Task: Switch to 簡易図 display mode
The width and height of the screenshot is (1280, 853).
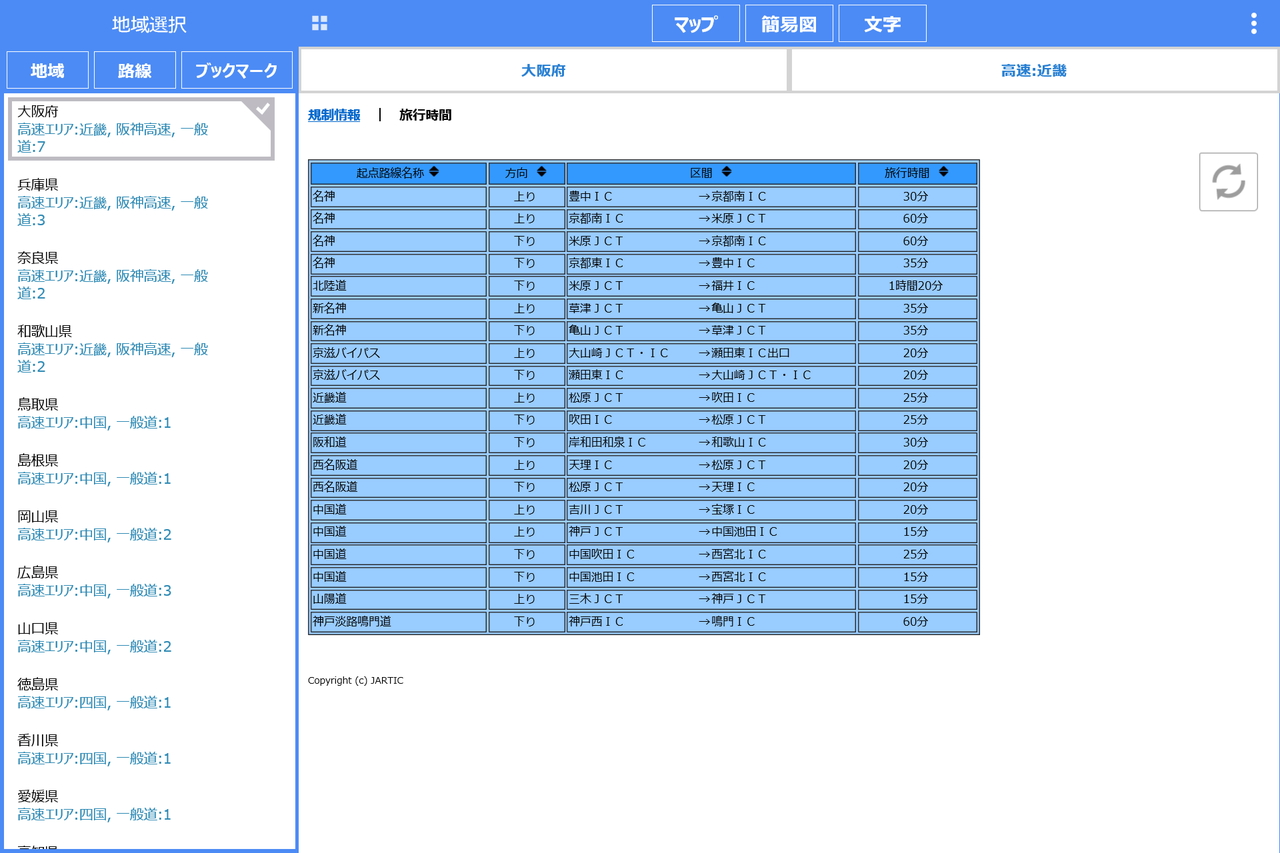Action: coord(788,22)
